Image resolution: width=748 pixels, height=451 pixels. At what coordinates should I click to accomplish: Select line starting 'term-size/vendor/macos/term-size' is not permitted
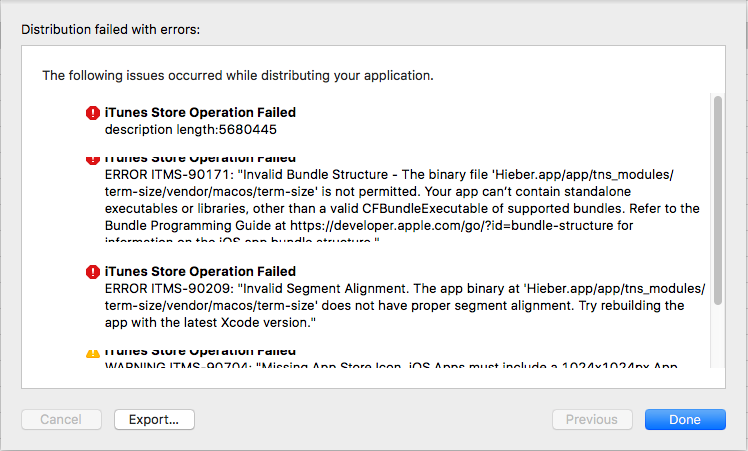(367, 192)
